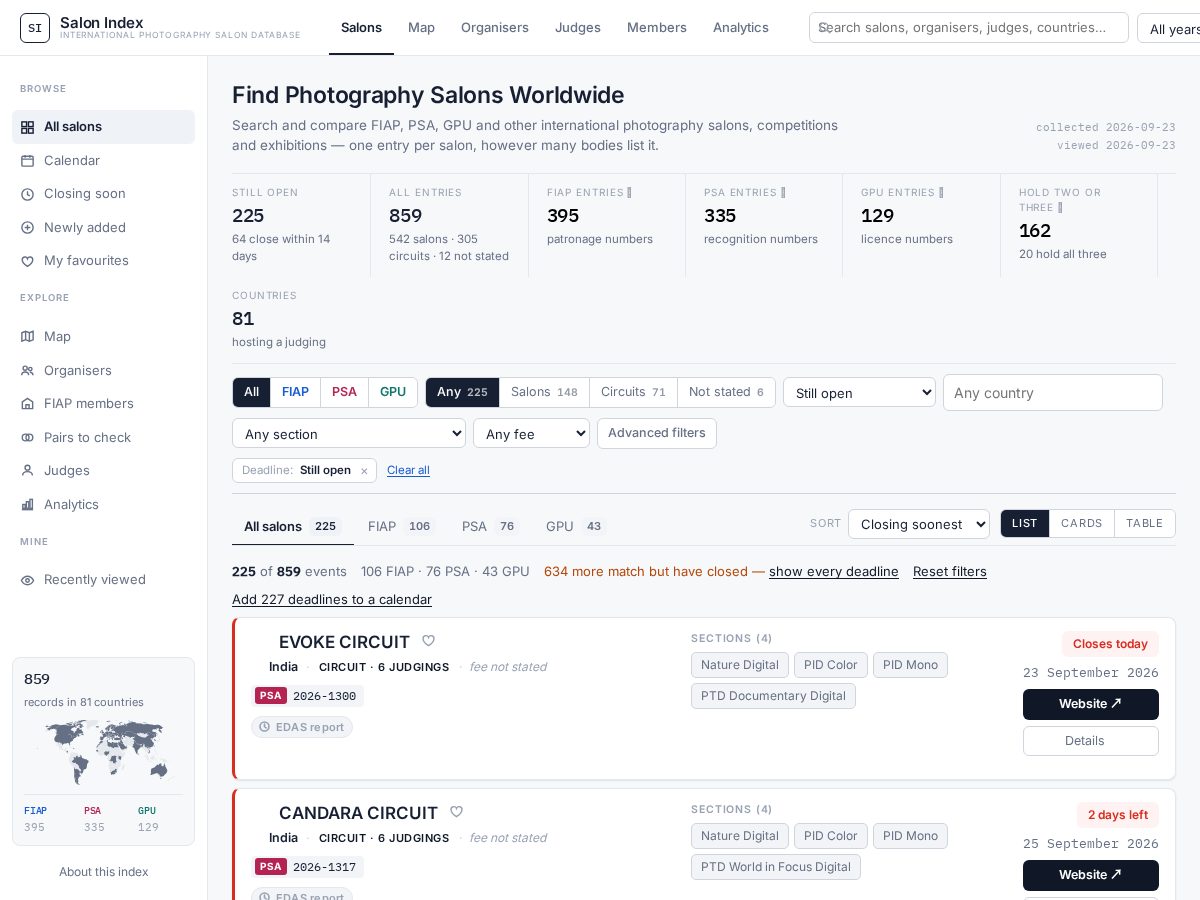
Task: Click the info marker beside PSA ENTRIES
Action: pyautogui.click(x=783, y=192)
